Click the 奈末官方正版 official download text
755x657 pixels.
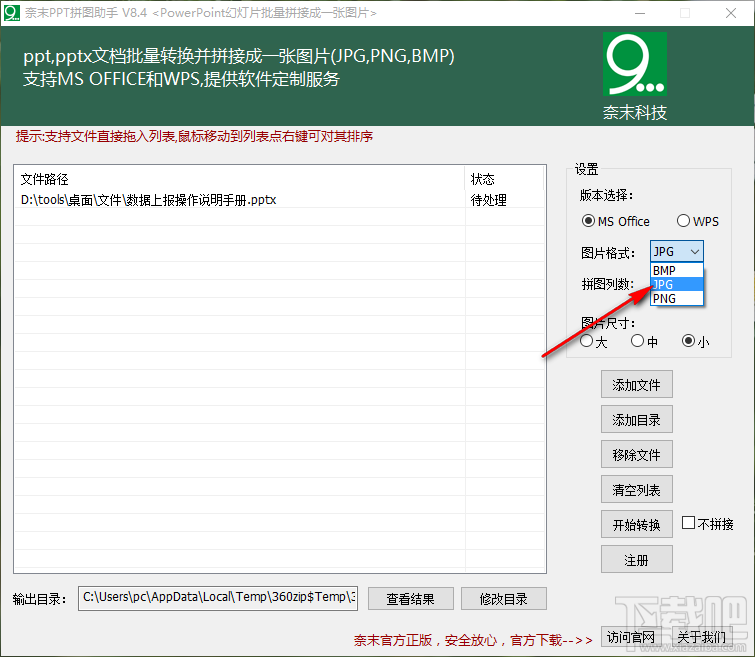click(x=473, y=640)
